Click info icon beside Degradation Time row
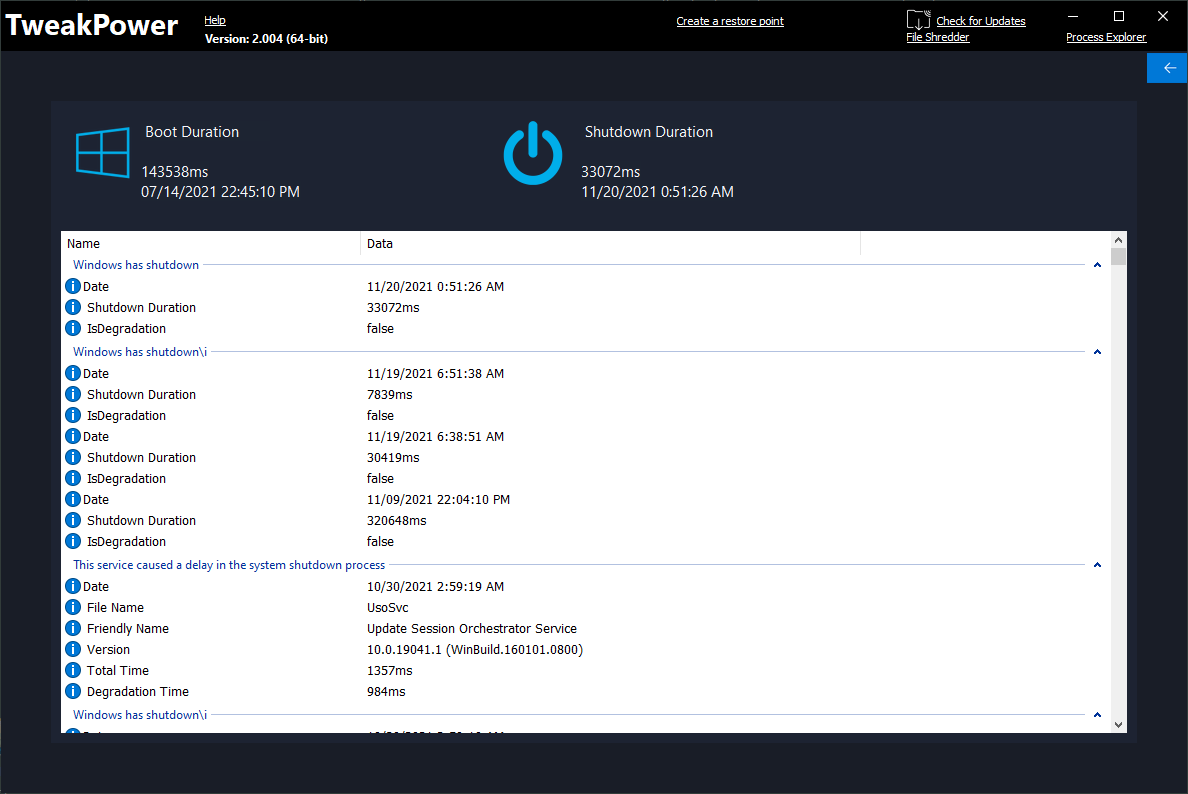This screenshot has height=794, width=1188. click(x=73, y=692)
